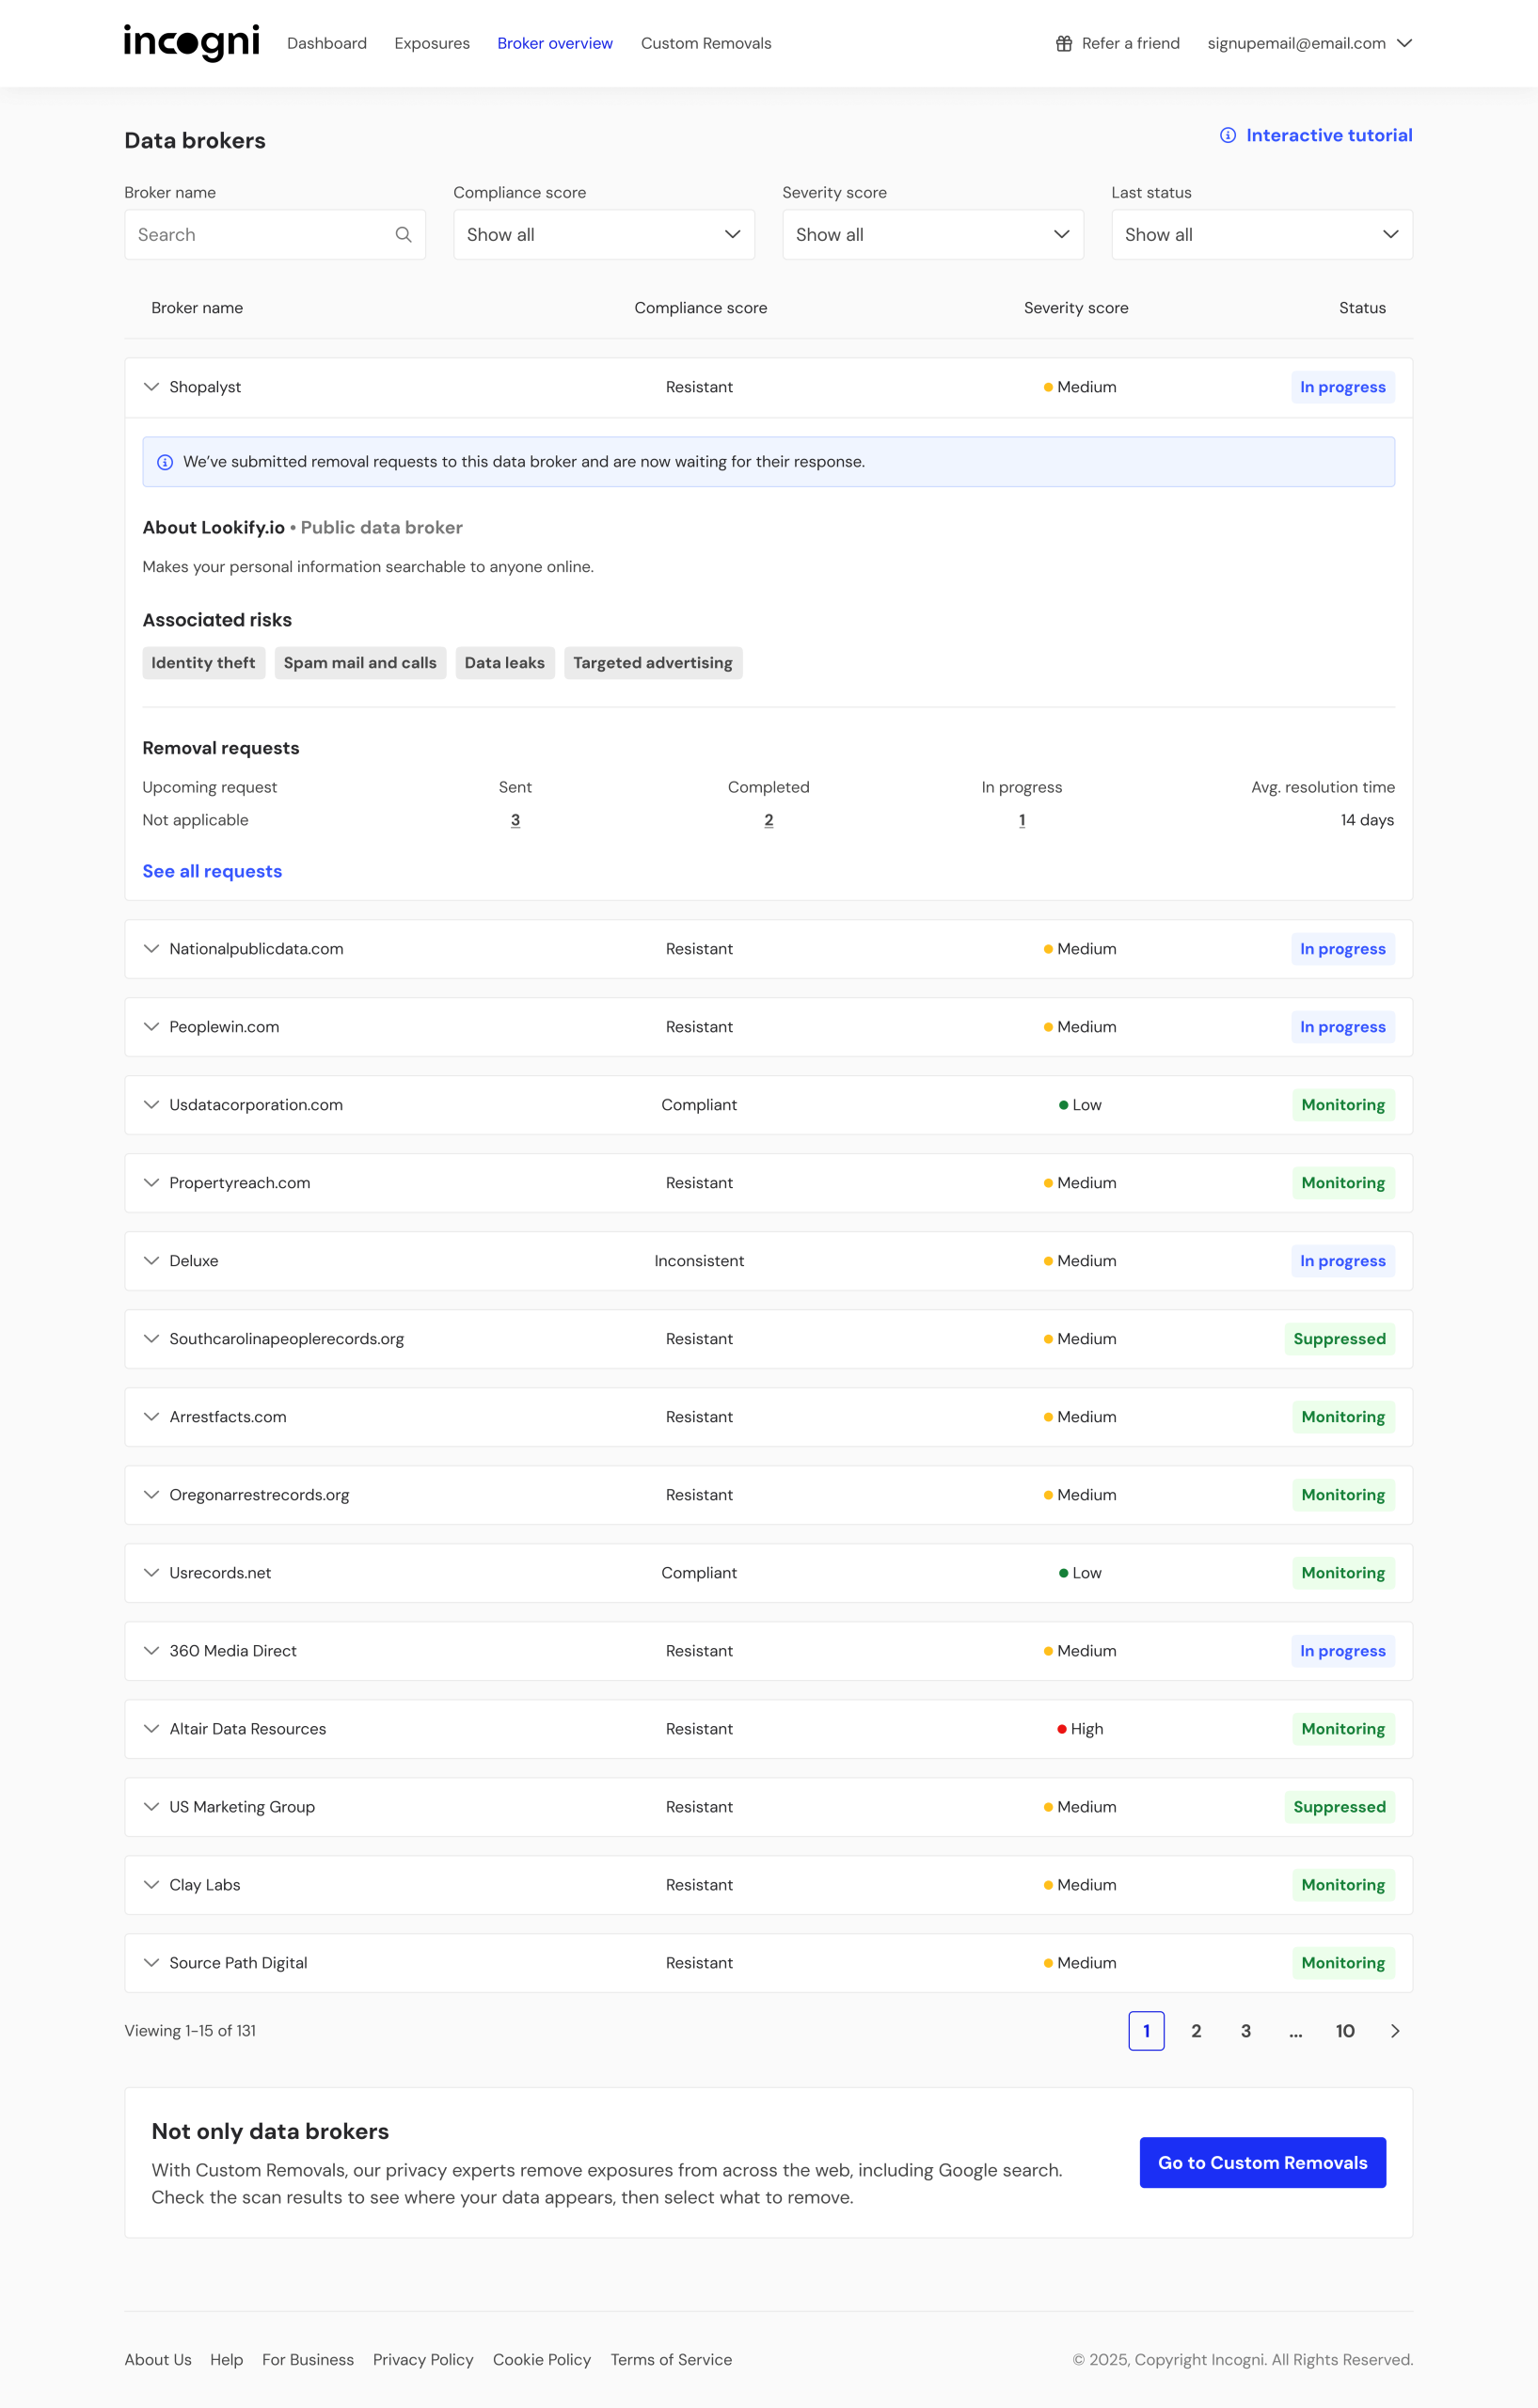Expand the Nationalpublicdata.com row
The image size is (1538, 2408).
pos(151,949)
